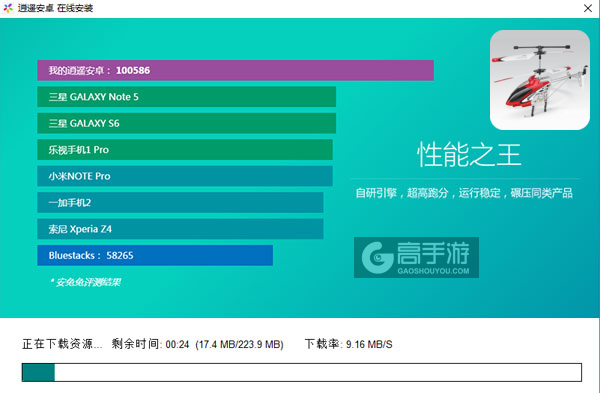Click the 性能之王 headline

pyautogui.click(x=469, y=155)
